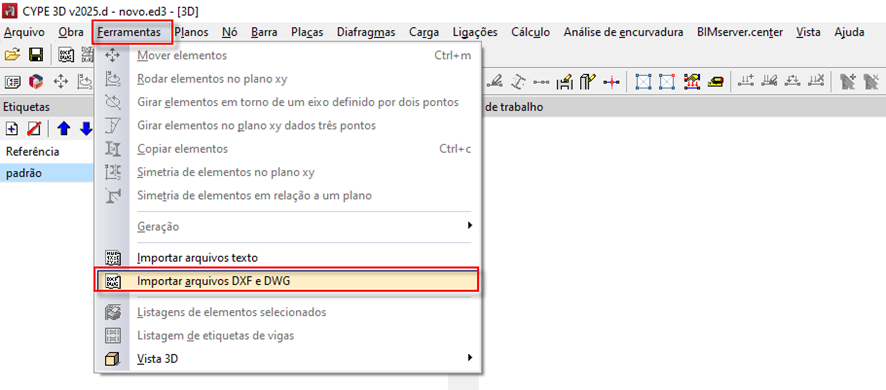Open the Nó menu
Screen dimensions: 886x390
tap(229, 32)
